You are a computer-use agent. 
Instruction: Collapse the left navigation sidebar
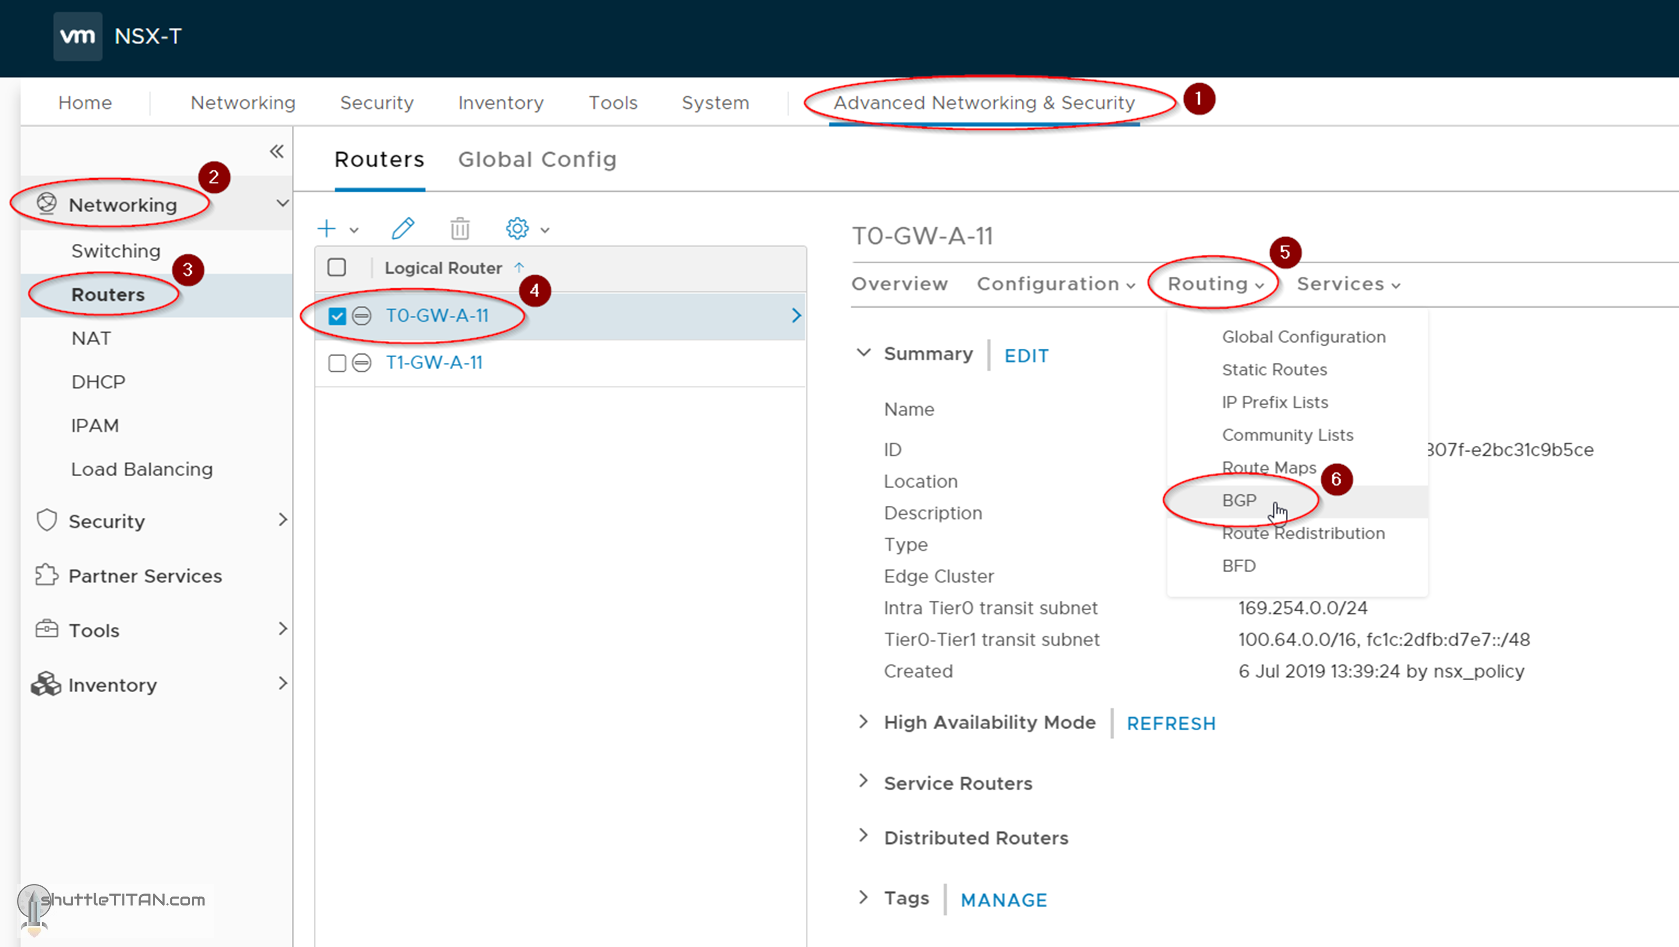click(x=277, y=151)
